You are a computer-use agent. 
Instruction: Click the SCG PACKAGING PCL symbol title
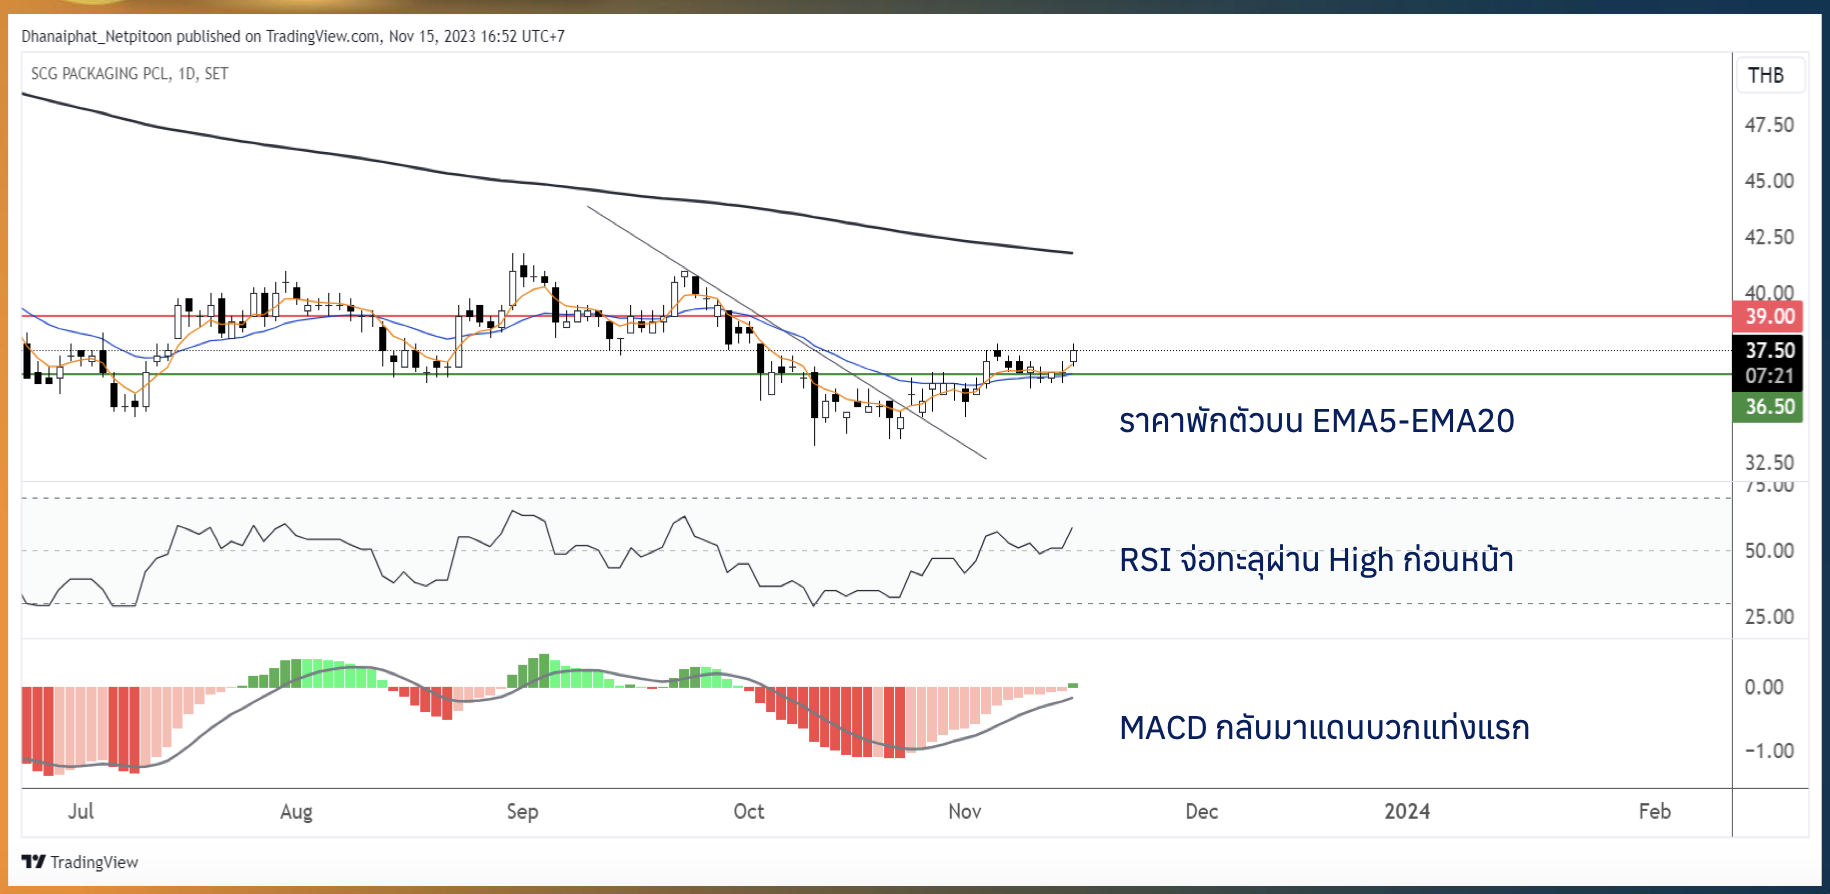coord(129,73)
